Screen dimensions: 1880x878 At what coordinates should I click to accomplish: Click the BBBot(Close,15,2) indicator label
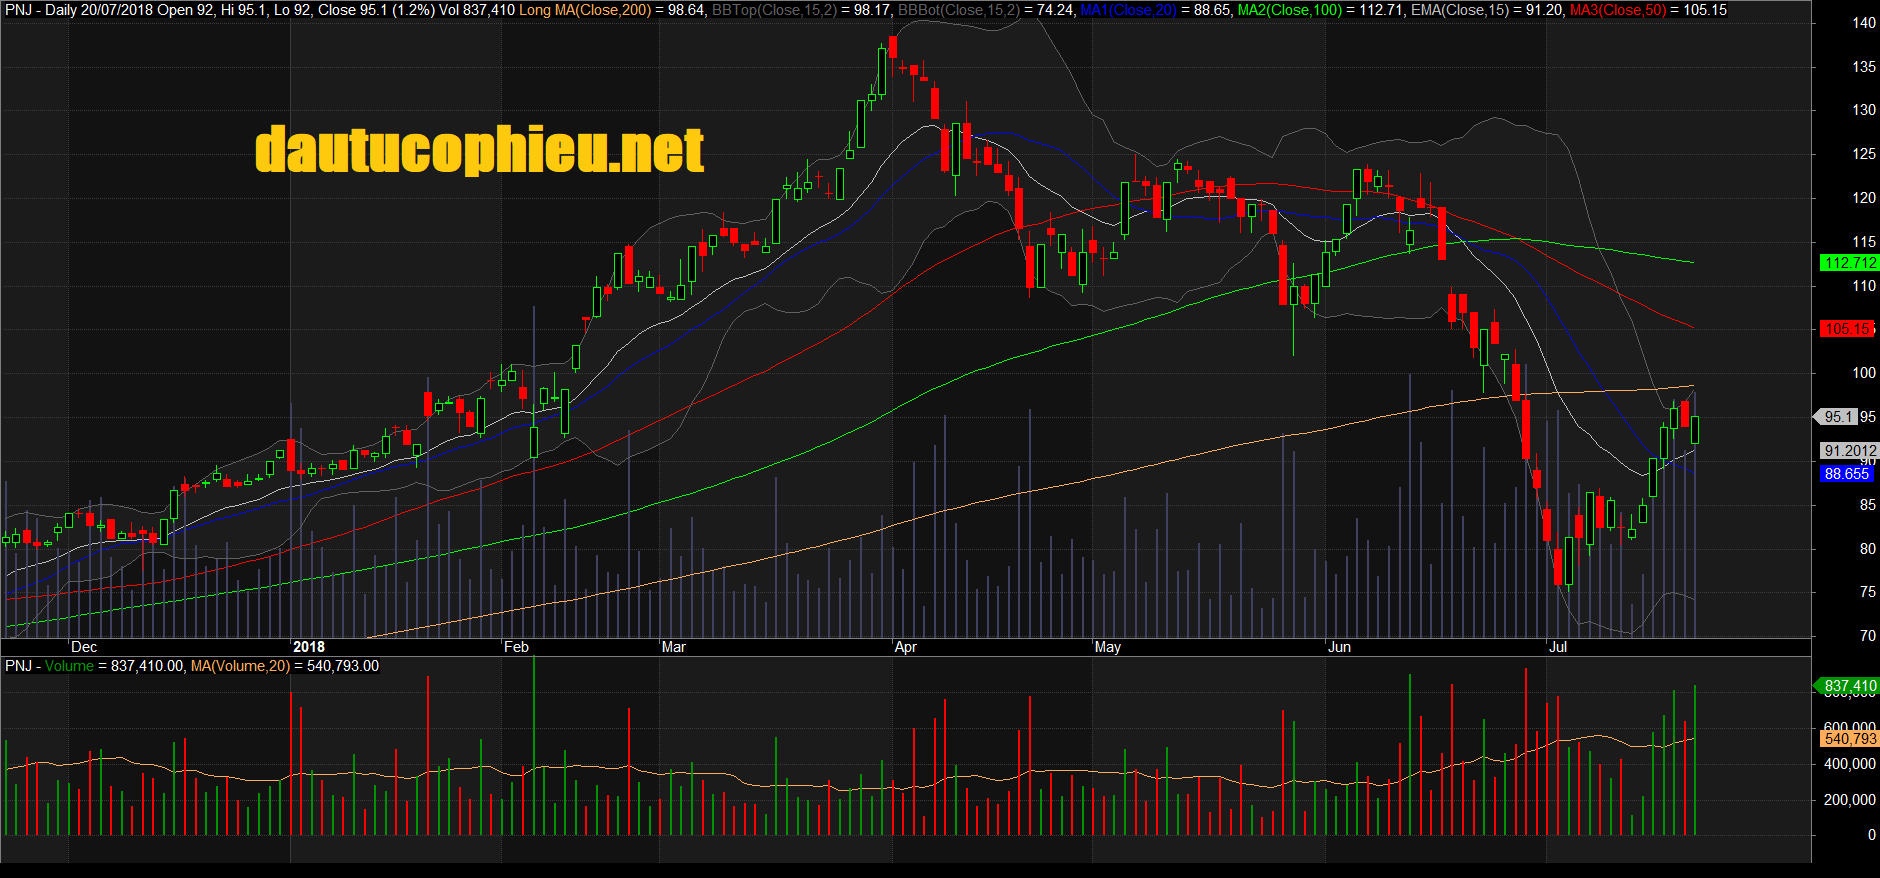click(x=958, y=10)
